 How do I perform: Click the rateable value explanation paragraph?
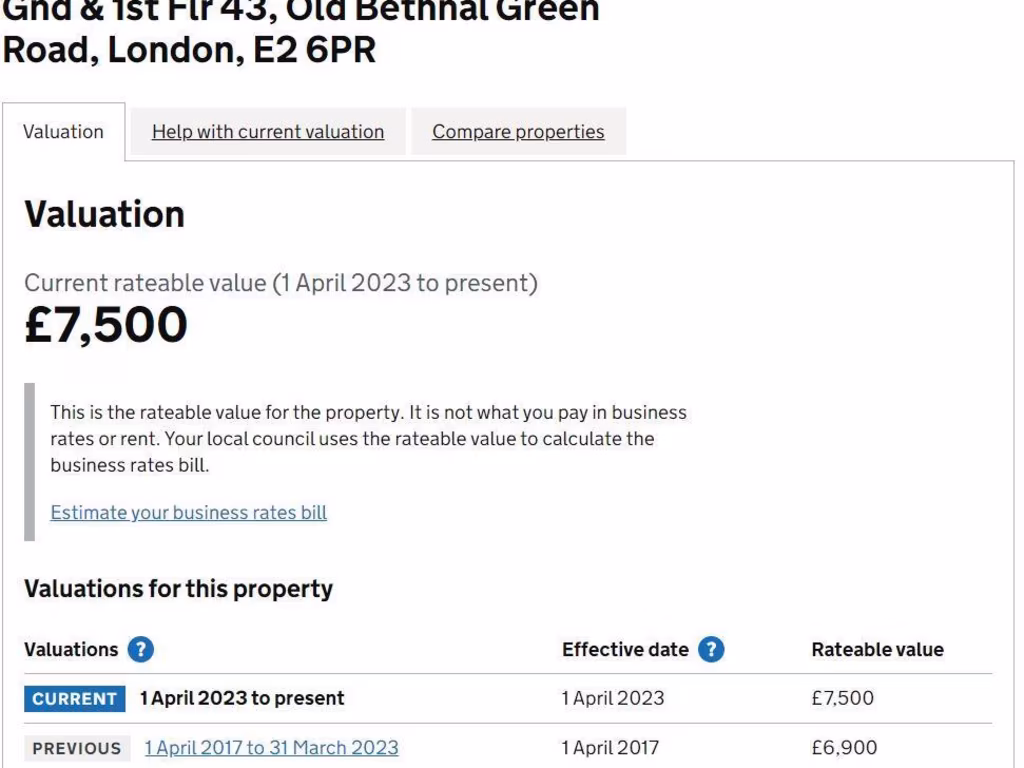click(368, 439)
